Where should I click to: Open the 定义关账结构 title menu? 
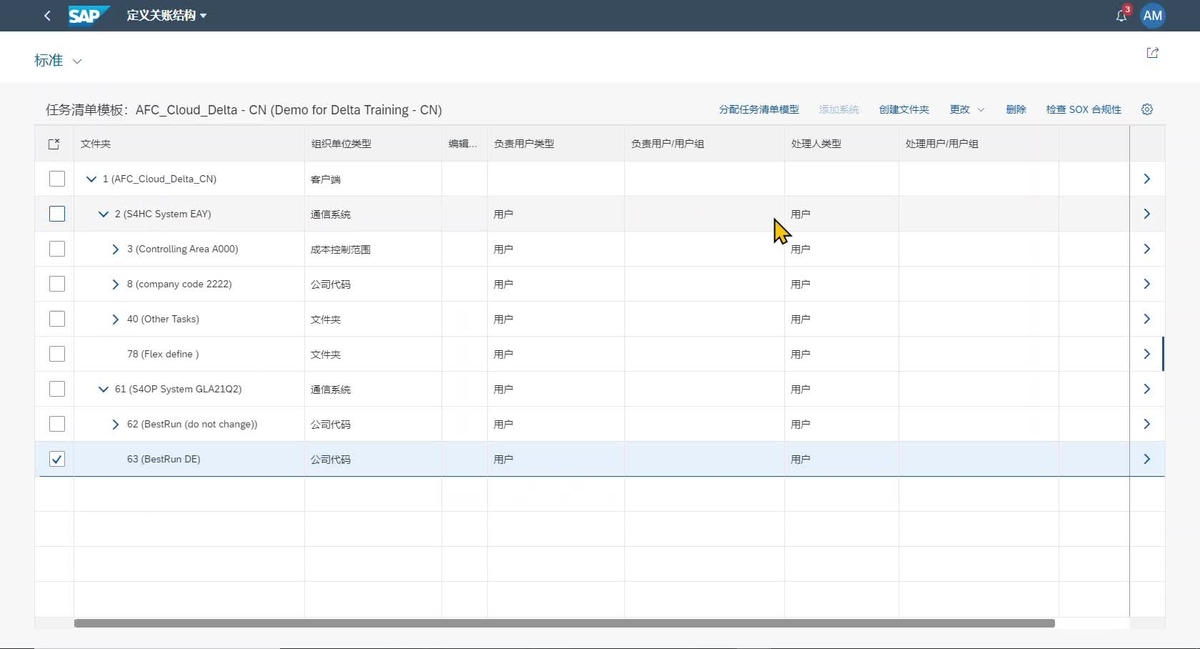[166, 15]
